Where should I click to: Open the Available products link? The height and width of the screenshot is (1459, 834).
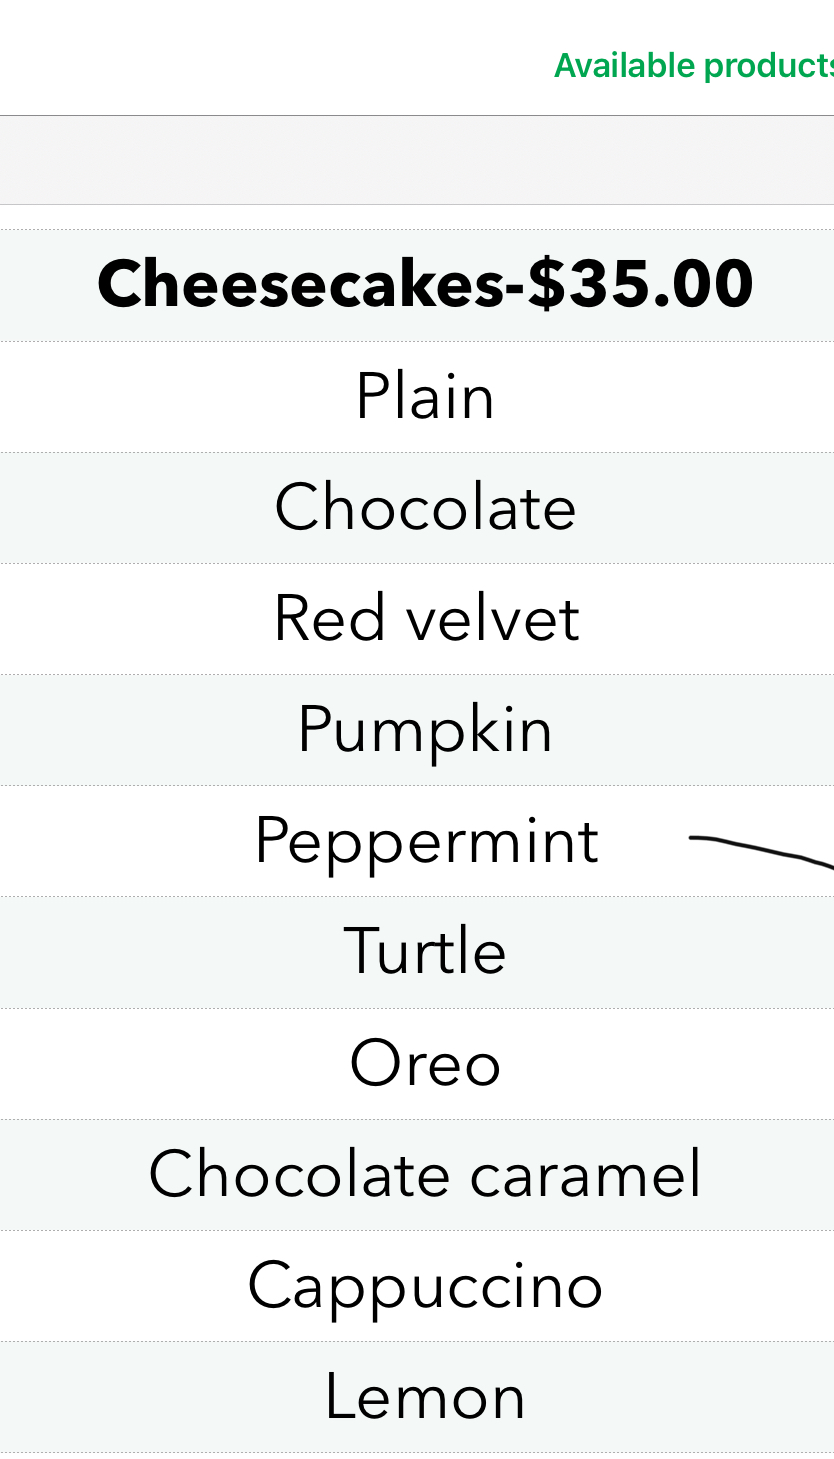click(693, 66)
